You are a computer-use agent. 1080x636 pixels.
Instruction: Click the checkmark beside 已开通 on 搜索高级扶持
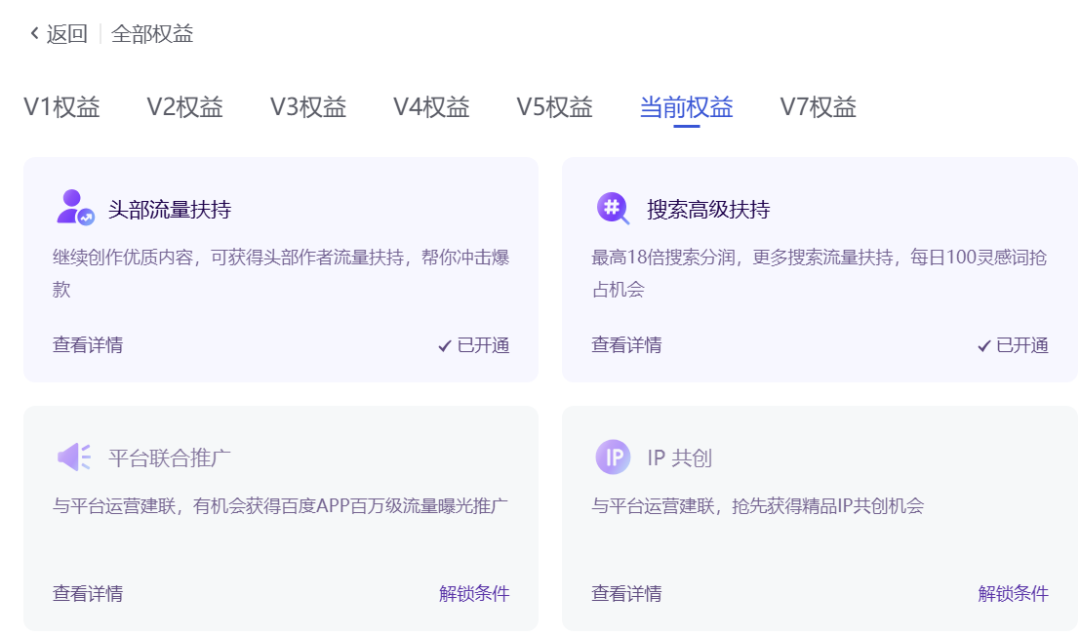click(x=983, y=345)
